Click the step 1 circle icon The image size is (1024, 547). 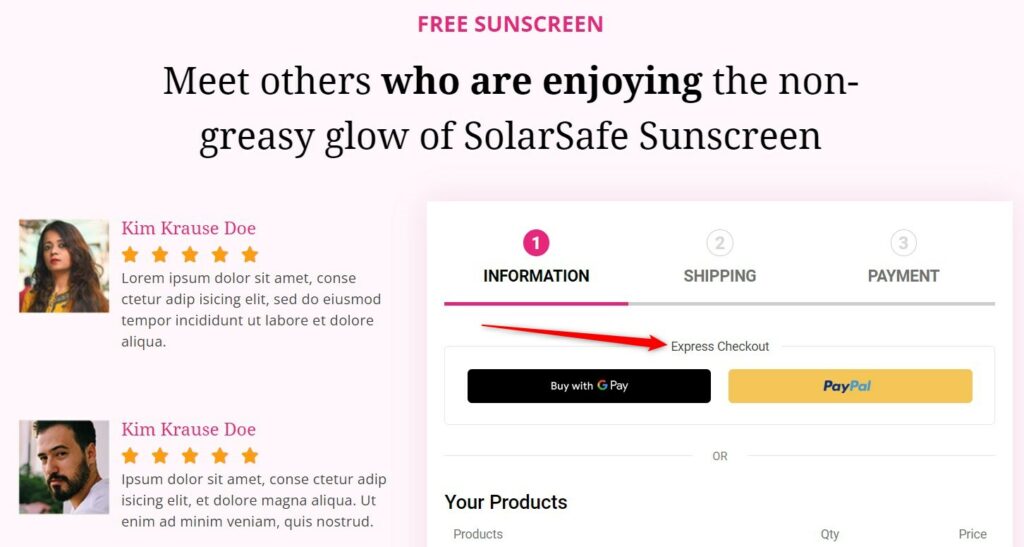(x=536, y=243)
